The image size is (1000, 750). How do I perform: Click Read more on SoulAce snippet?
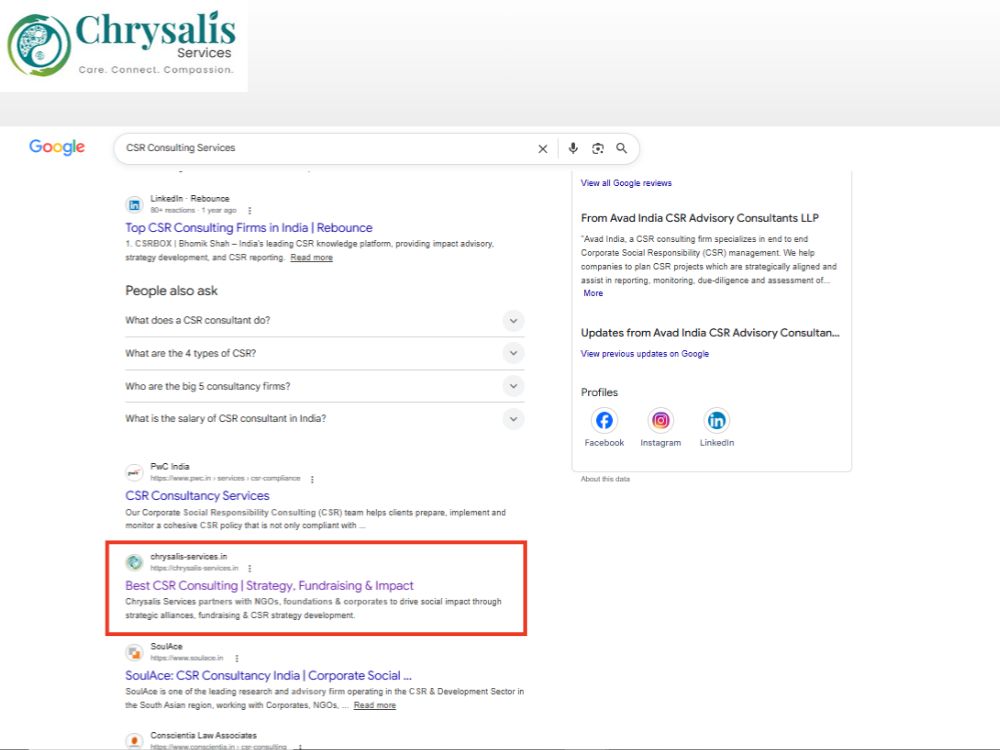(x=375, y=705)
